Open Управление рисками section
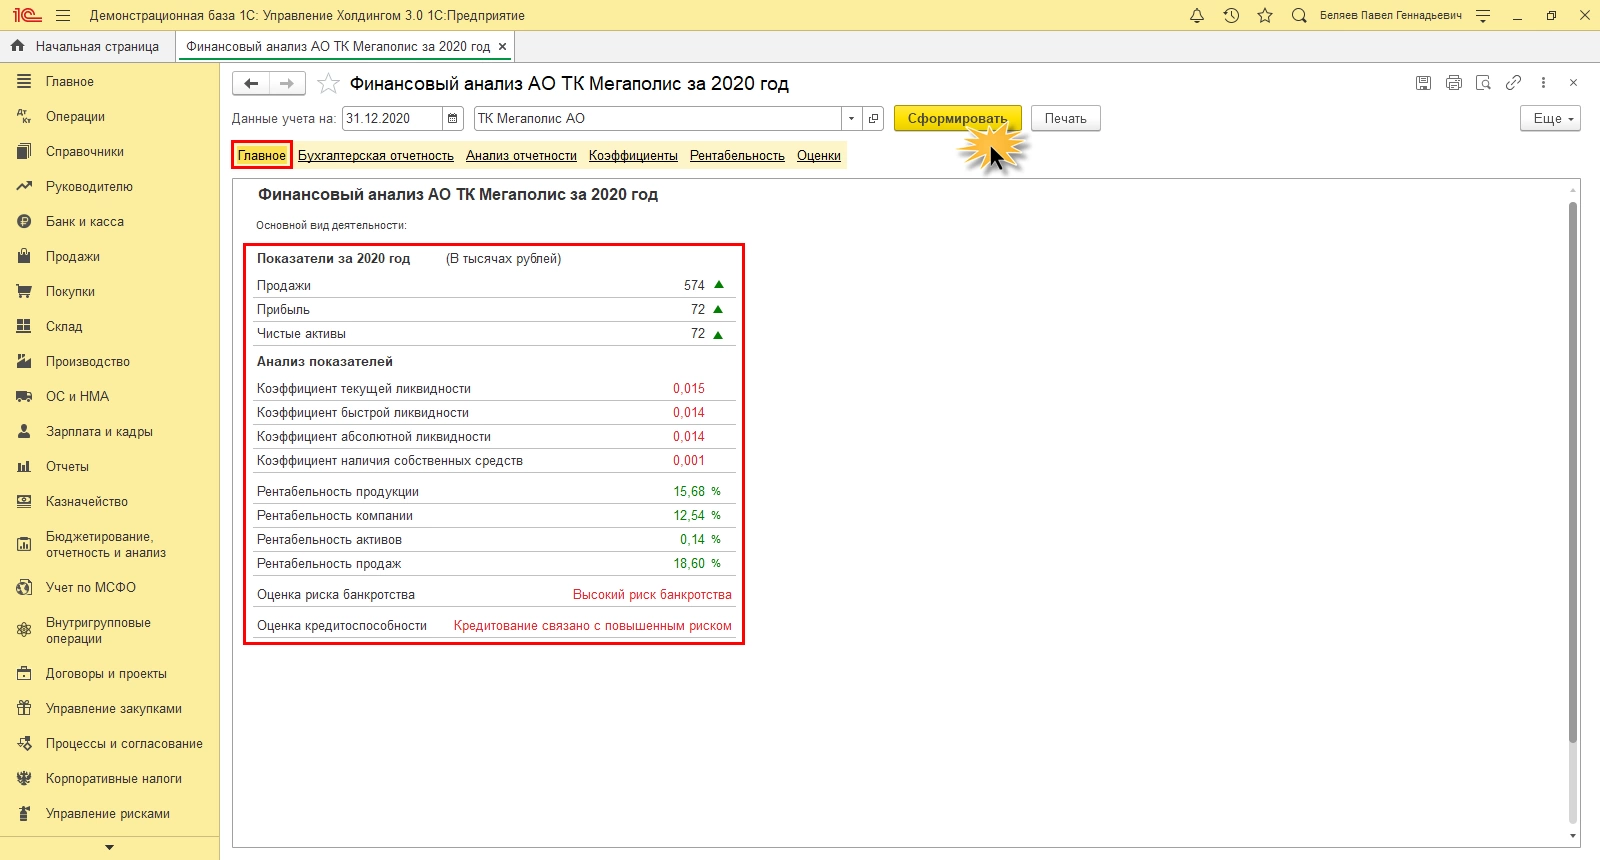The width and height of the screenshot is (1600, 860). (108, 814)
